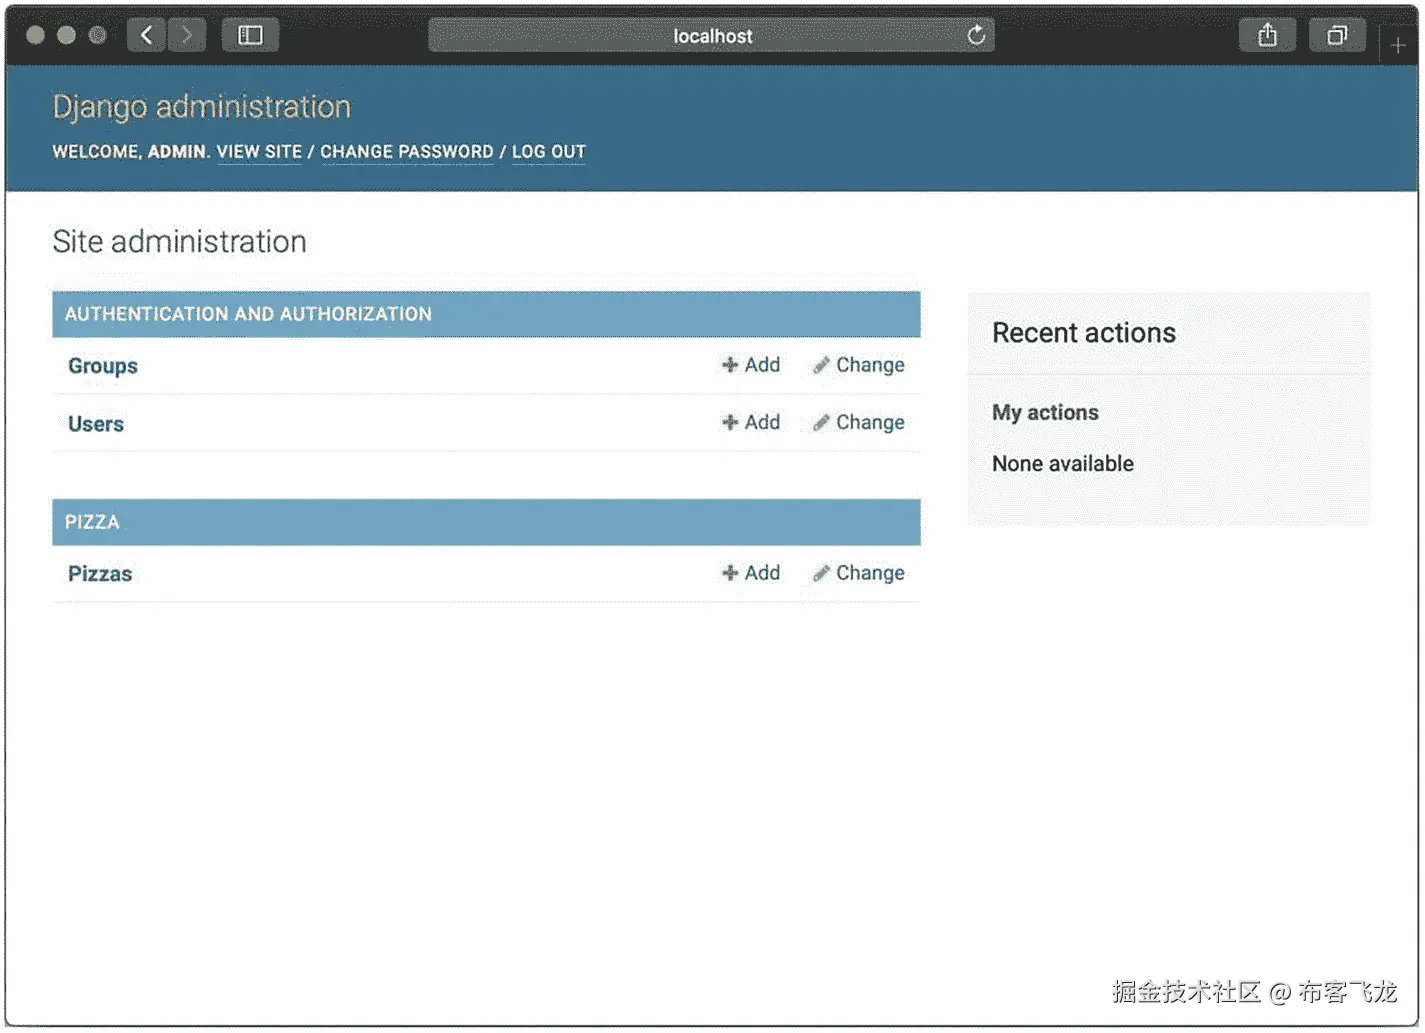The height and width of the screenshot is (1033, 1425).
Task: Open the Users model link
Action: 96,424
